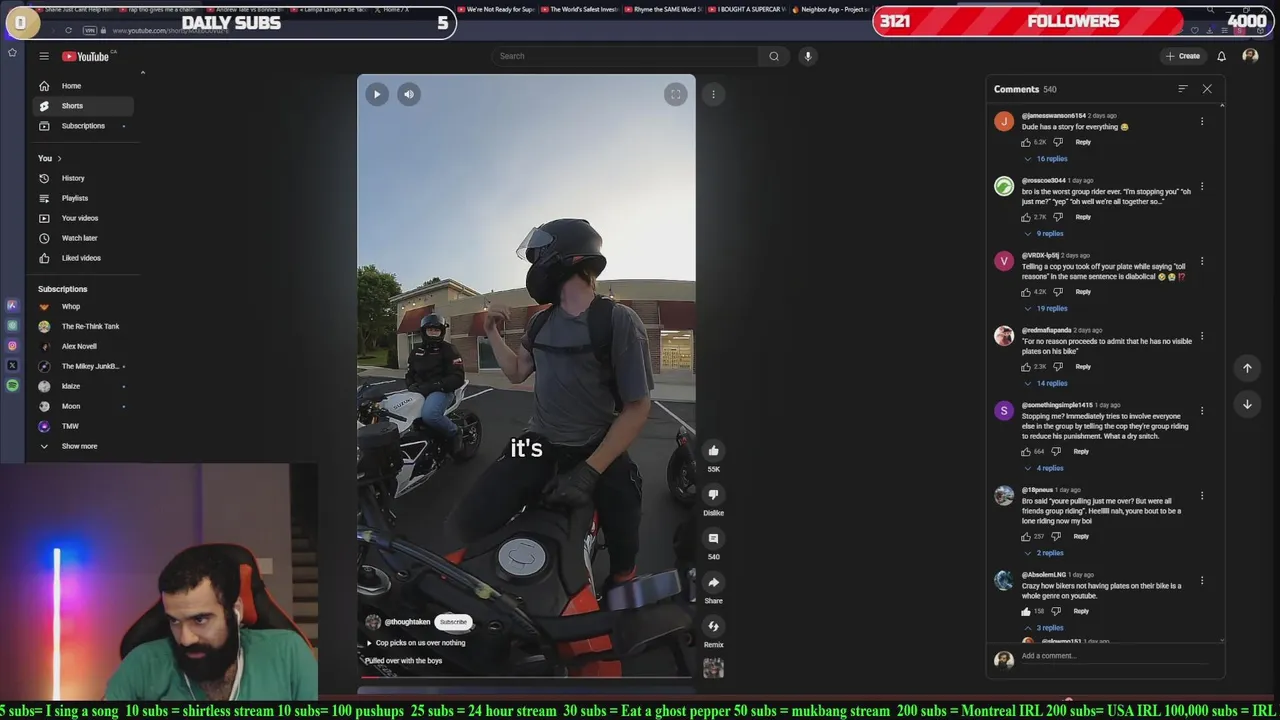Like the Short with 55K likes
The image size is (1280, 720).
point(713,451)
